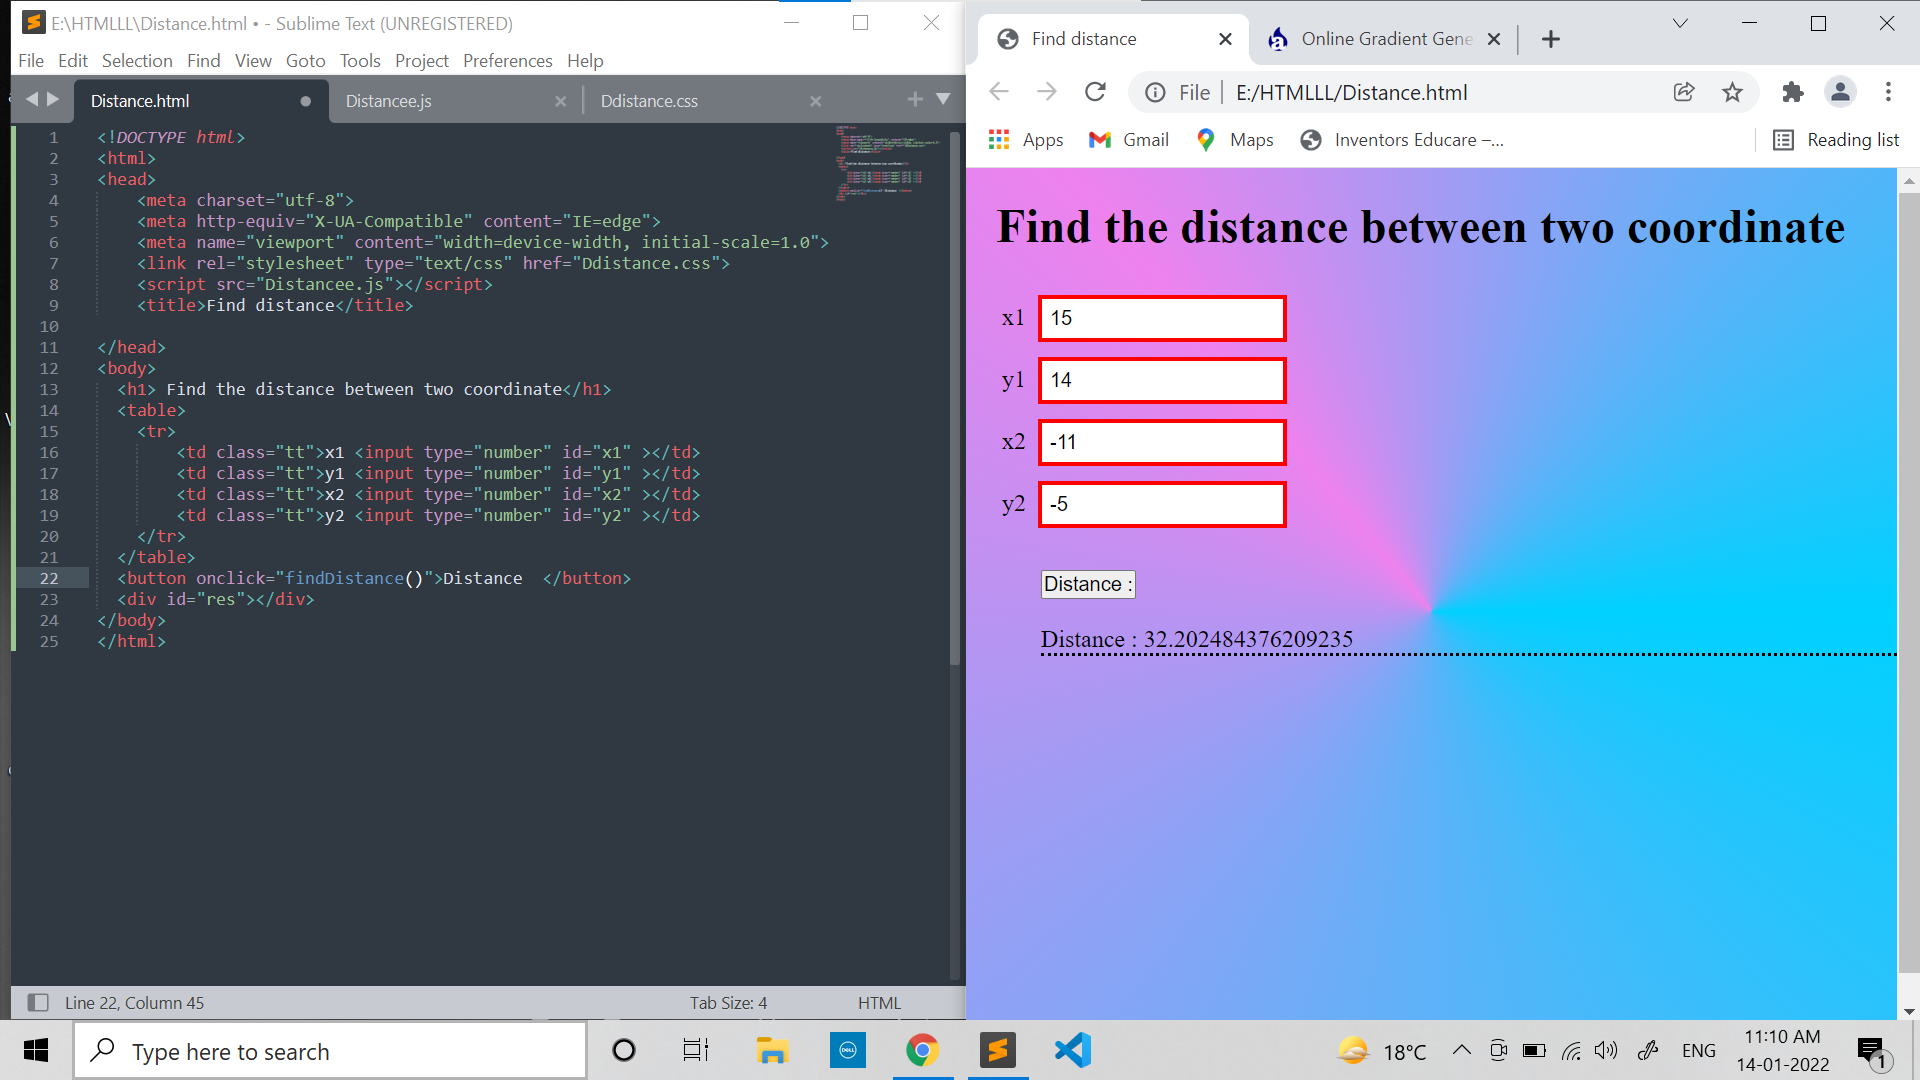Click the browser reload page icon
Viewport: 1920px width, 1080px height.
point(1095,92)
